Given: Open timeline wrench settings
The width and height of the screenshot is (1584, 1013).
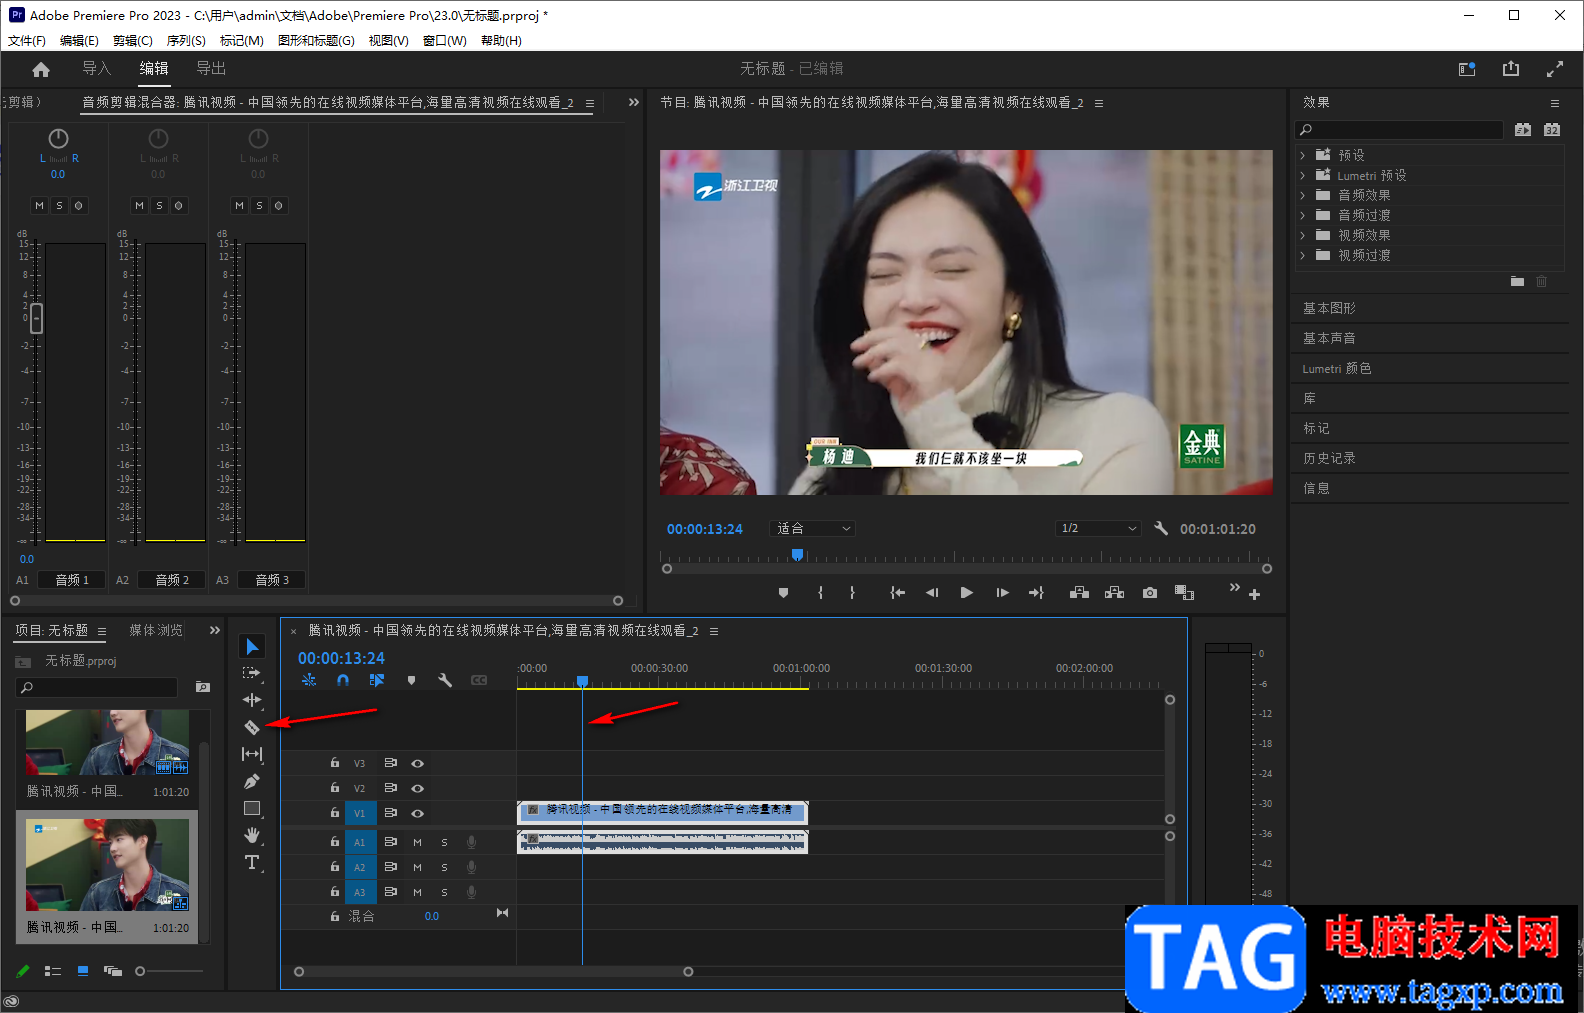Looking at the screenshot, I should click(445, 680).
